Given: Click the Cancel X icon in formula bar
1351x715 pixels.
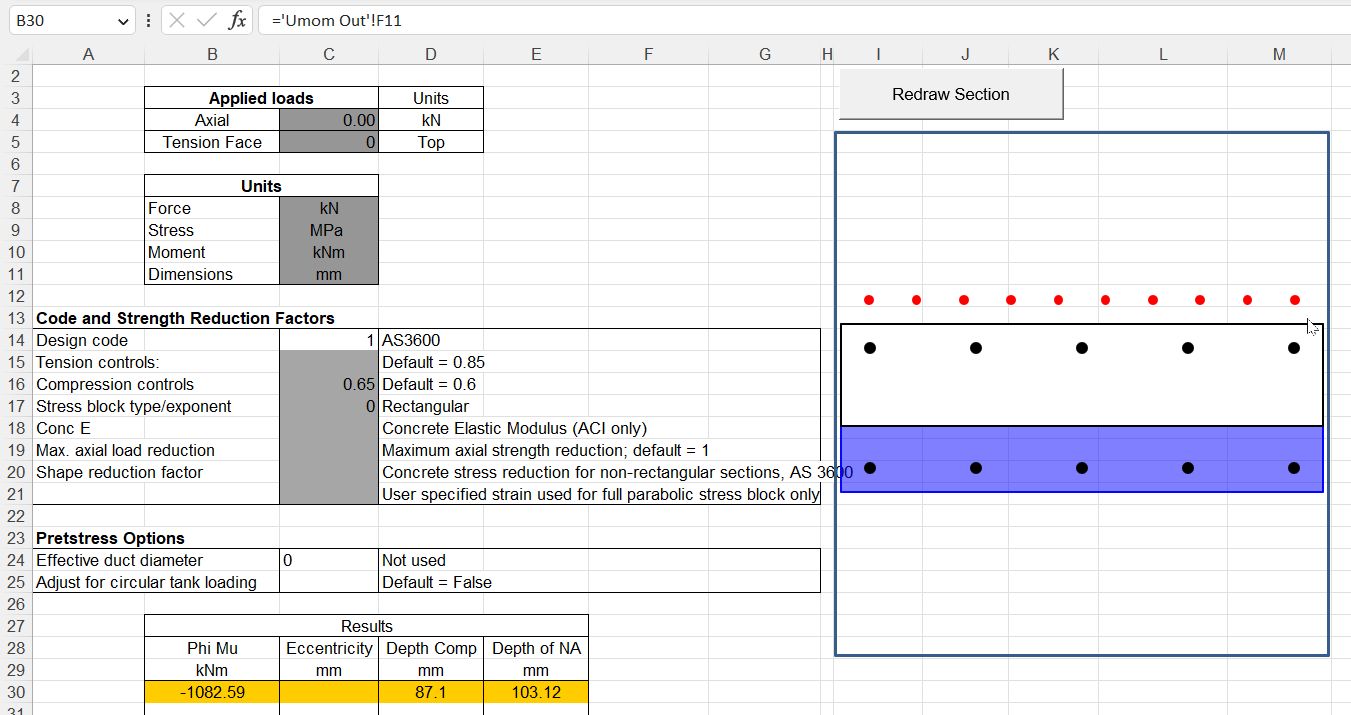Looking at the screenshot, I should [x=177, y=20].
